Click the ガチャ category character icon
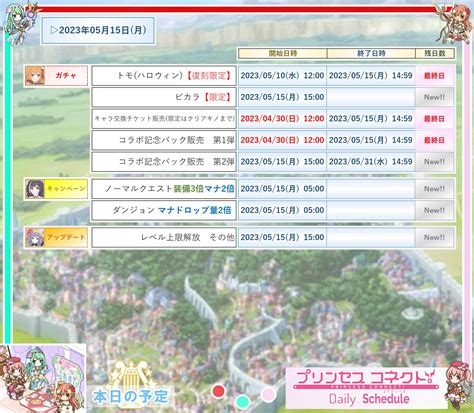Screen dimensions: 474x413 click(35, 76)
